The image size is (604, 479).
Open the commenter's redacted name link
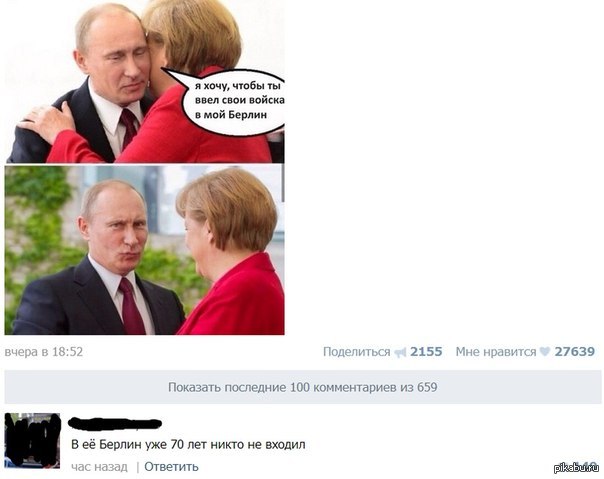click(x=115, y=424)
